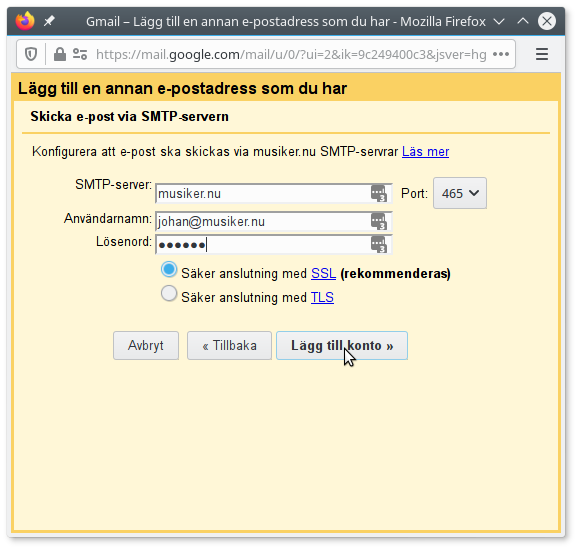Open tracking protection shield icon
The height and width of the screenshot is (550, 578).
click(x=31, y=54)
